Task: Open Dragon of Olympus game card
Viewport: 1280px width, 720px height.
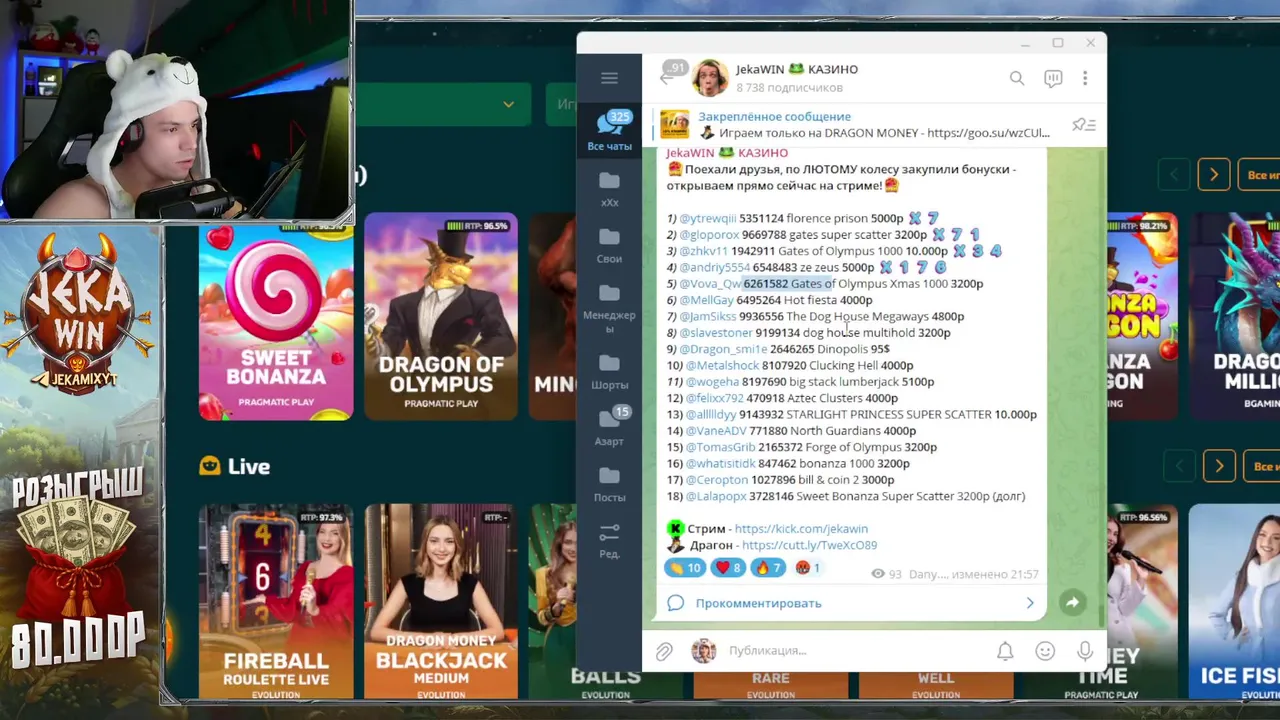Action: [441, 316]
